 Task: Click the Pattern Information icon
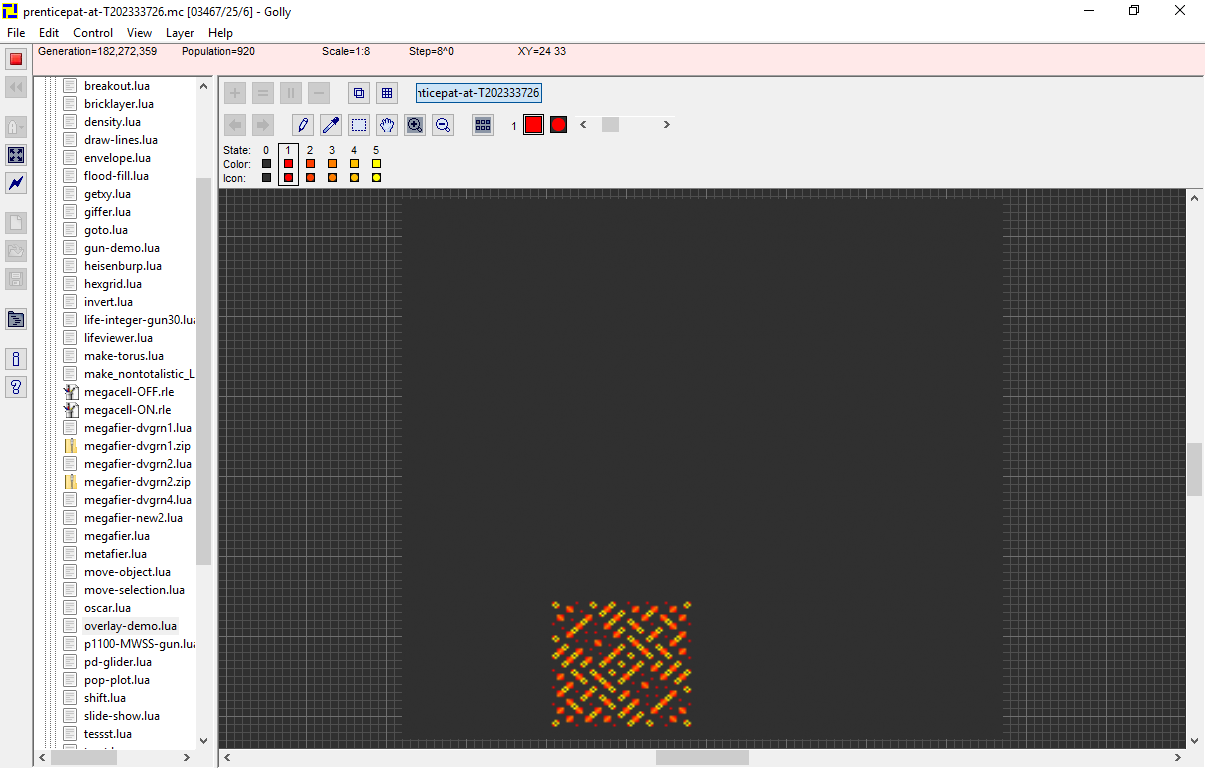tap(16, 359)
